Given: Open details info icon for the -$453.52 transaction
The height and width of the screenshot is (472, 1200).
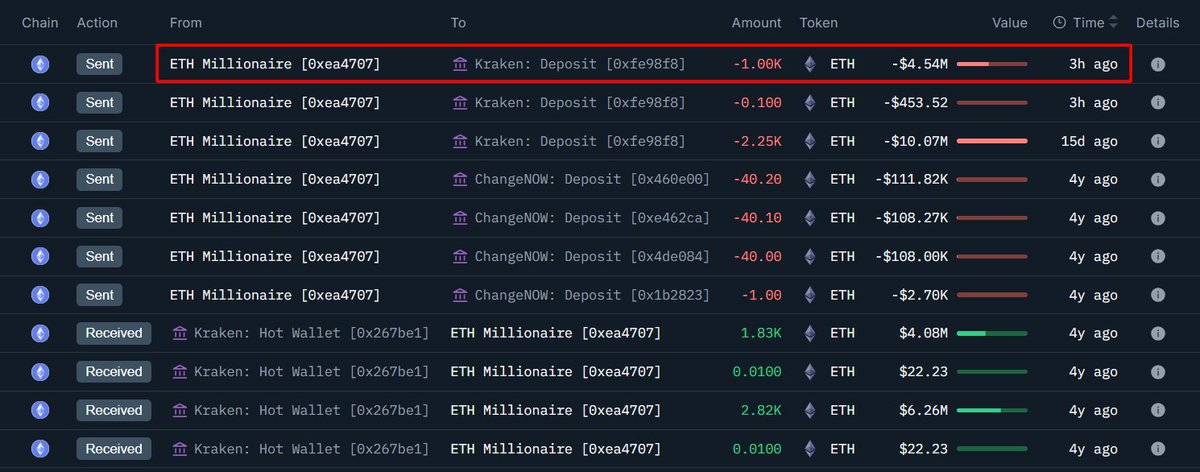Looking at the screenshot, I should 1157,103.
